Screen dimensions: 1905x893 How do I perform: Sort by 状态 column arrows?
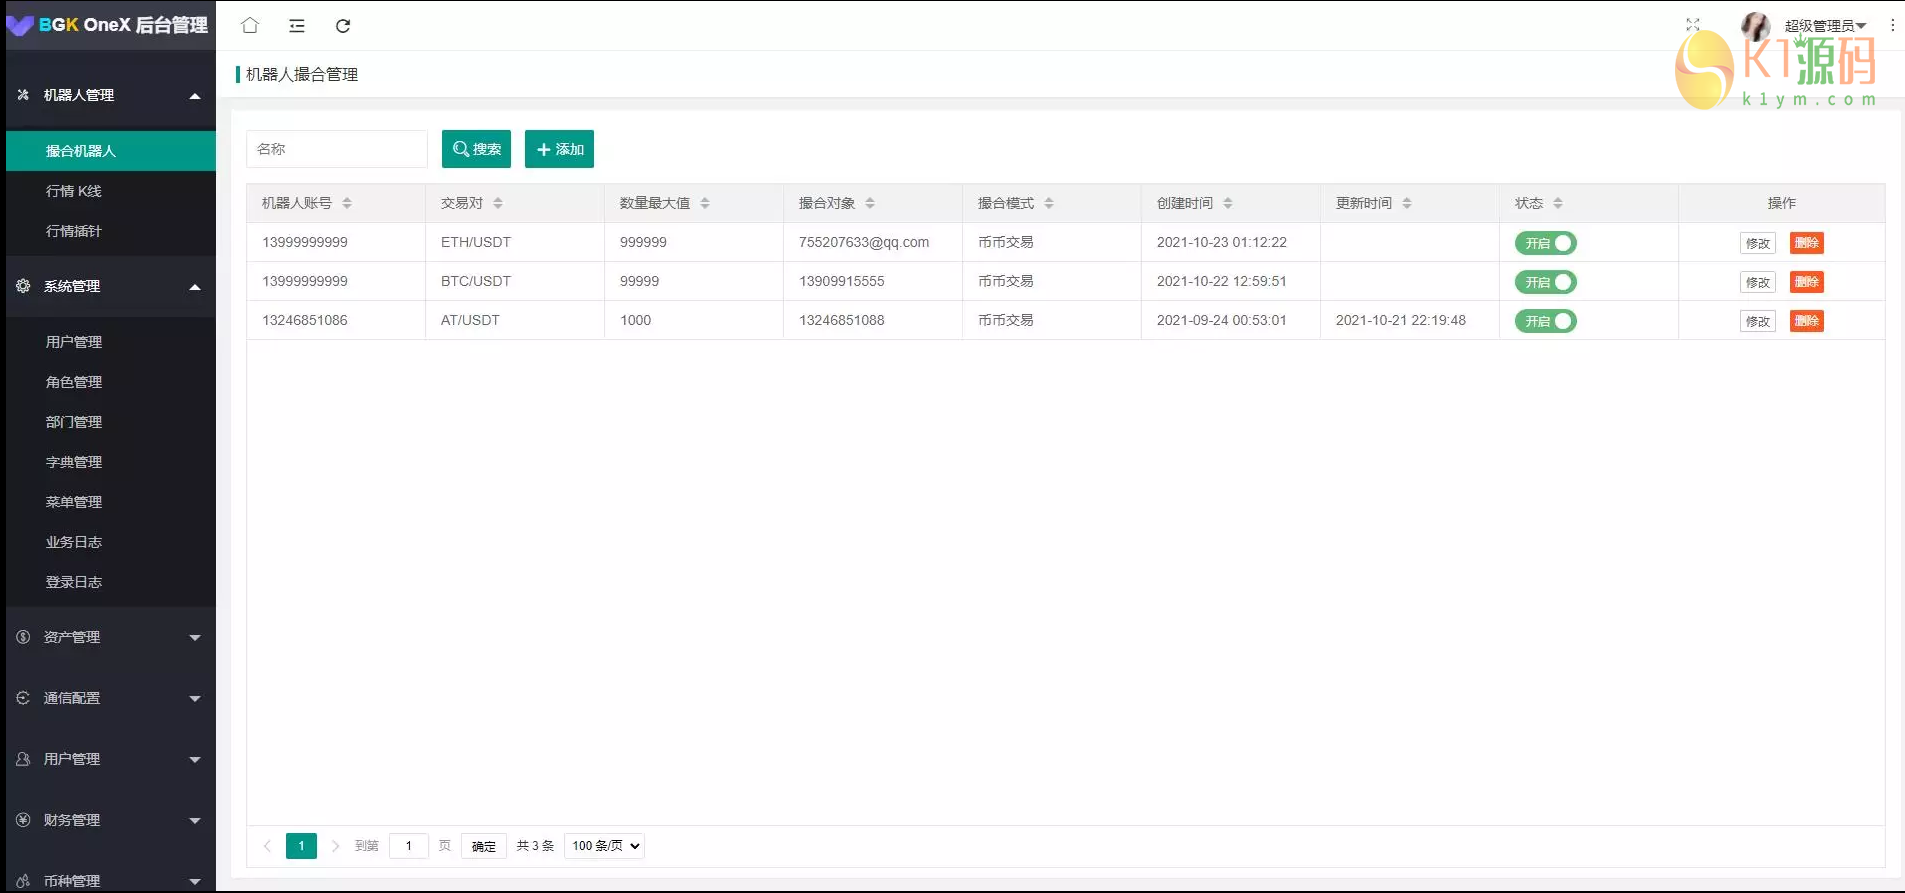pos(1558,203)
